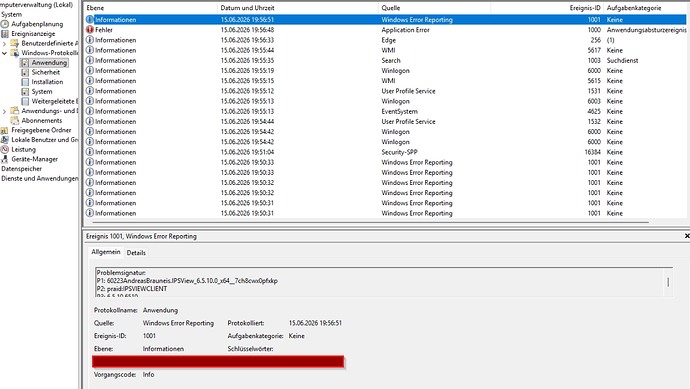The height and width of the screenshot is (389, 690).
Task: Select Datenspeicher in tree
Action: coord(21,169)
